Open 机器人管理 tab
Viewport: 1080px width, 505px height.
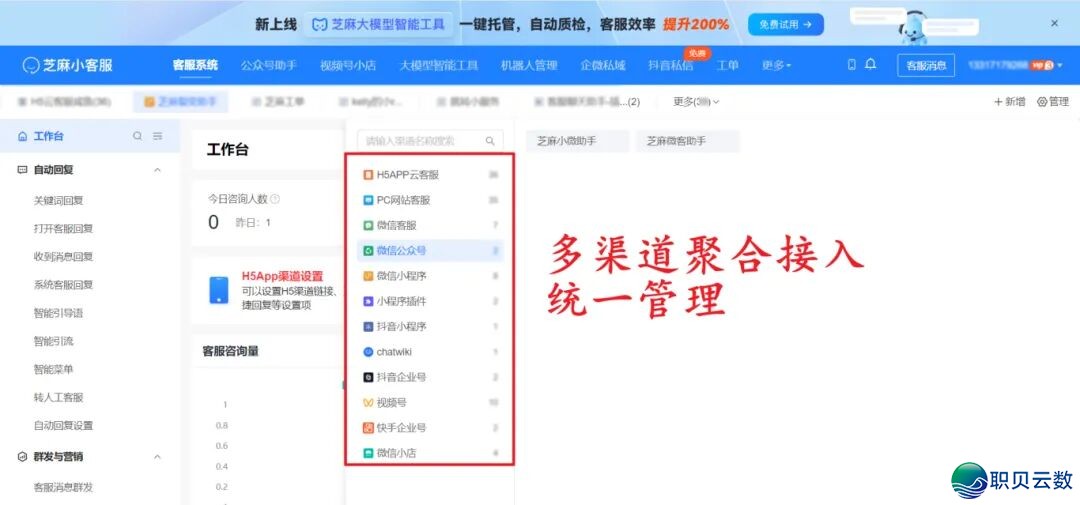coord(529,65)
